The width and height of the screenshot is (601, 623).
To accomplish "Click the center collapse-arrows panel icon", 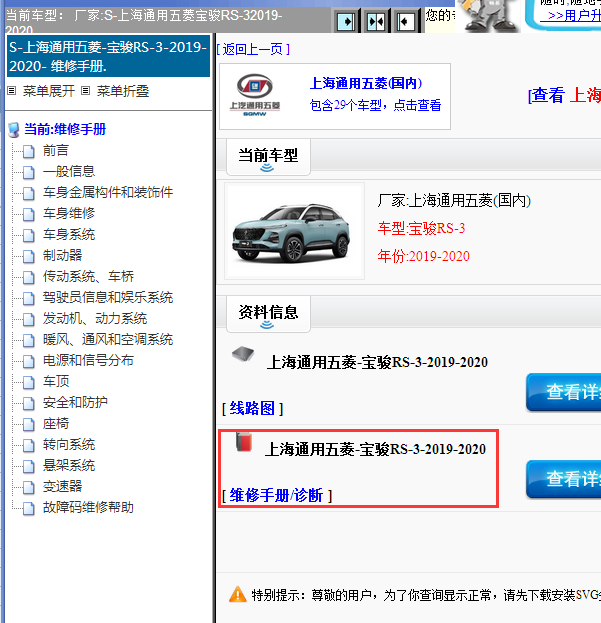I will [x=376, y=21].
